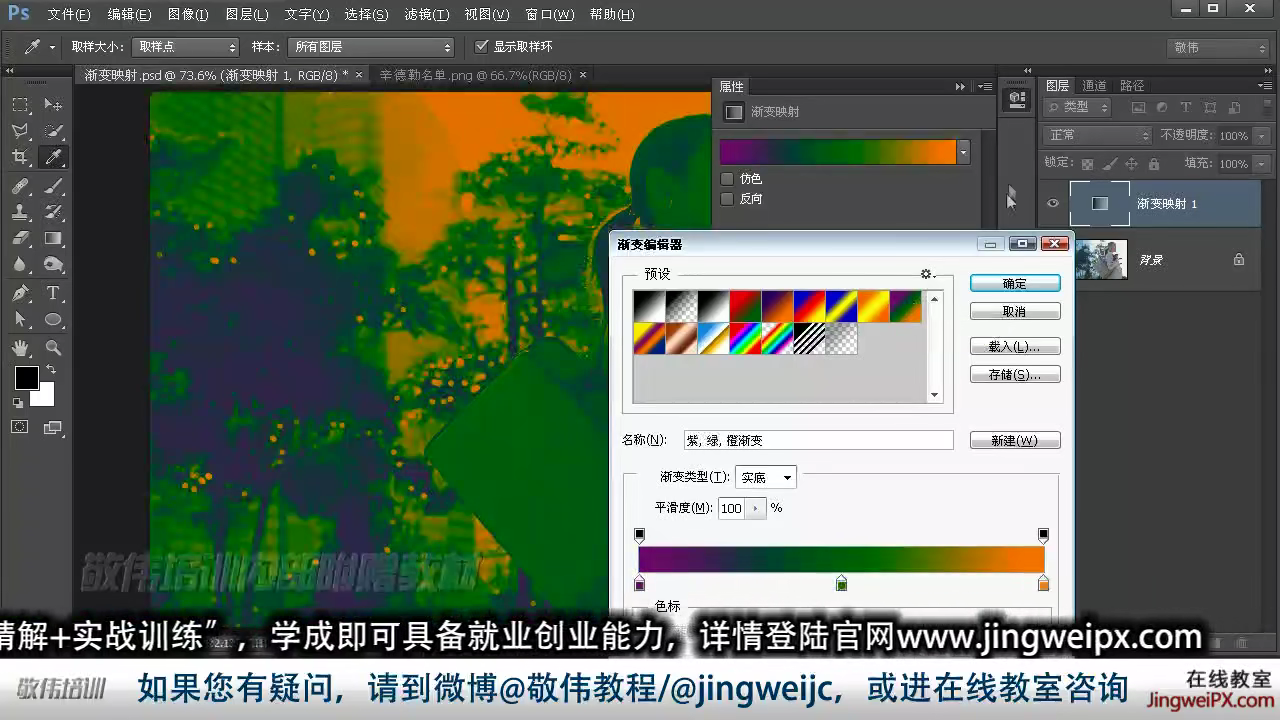Click 取消 in the gradient editor
This screenshot has height=720, width=1280.
(x=1015, y=312)
